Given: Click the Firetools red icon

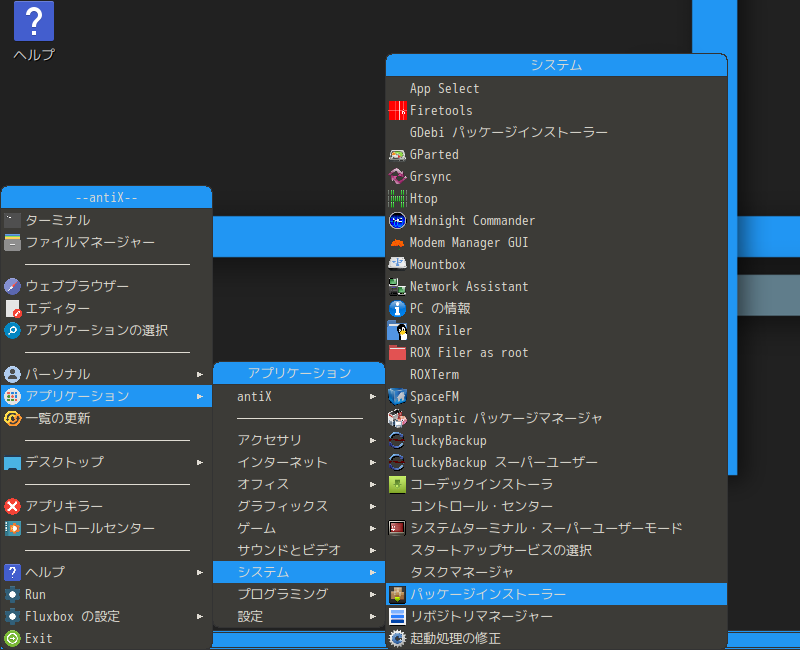Looking at the screenshot, I should coord(397,110).
